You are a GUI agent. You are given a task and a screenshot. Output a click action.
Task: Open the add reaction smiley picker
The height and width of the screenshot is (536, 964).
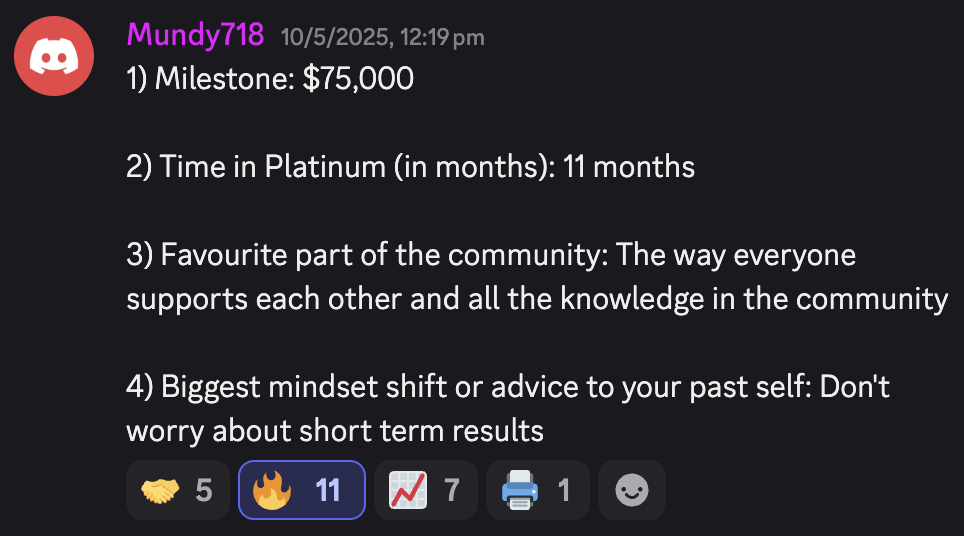click(x=632, y=490)
